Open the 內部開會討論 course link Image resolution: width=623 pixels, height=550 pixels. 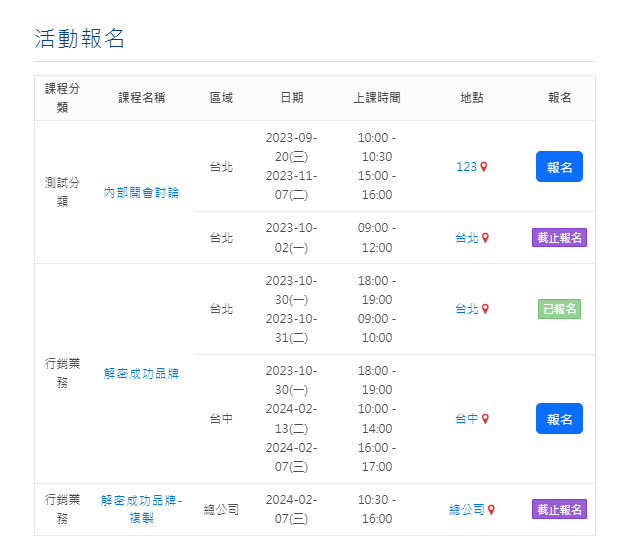(141, 192)
